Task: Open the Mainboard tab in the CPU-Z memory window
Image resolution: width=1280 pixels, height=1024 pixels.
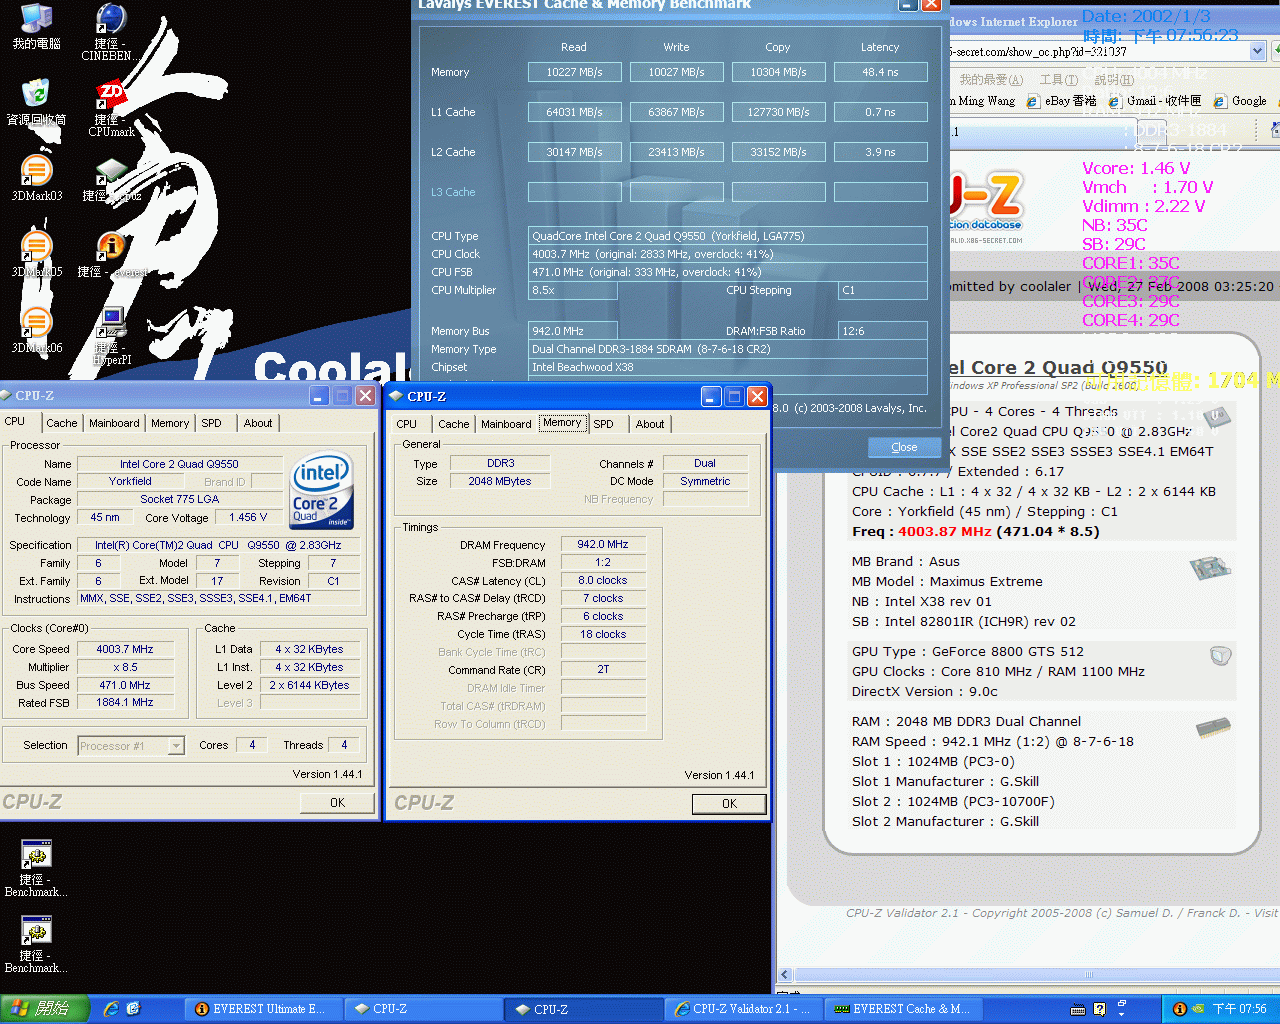Action: coord(506,424)
